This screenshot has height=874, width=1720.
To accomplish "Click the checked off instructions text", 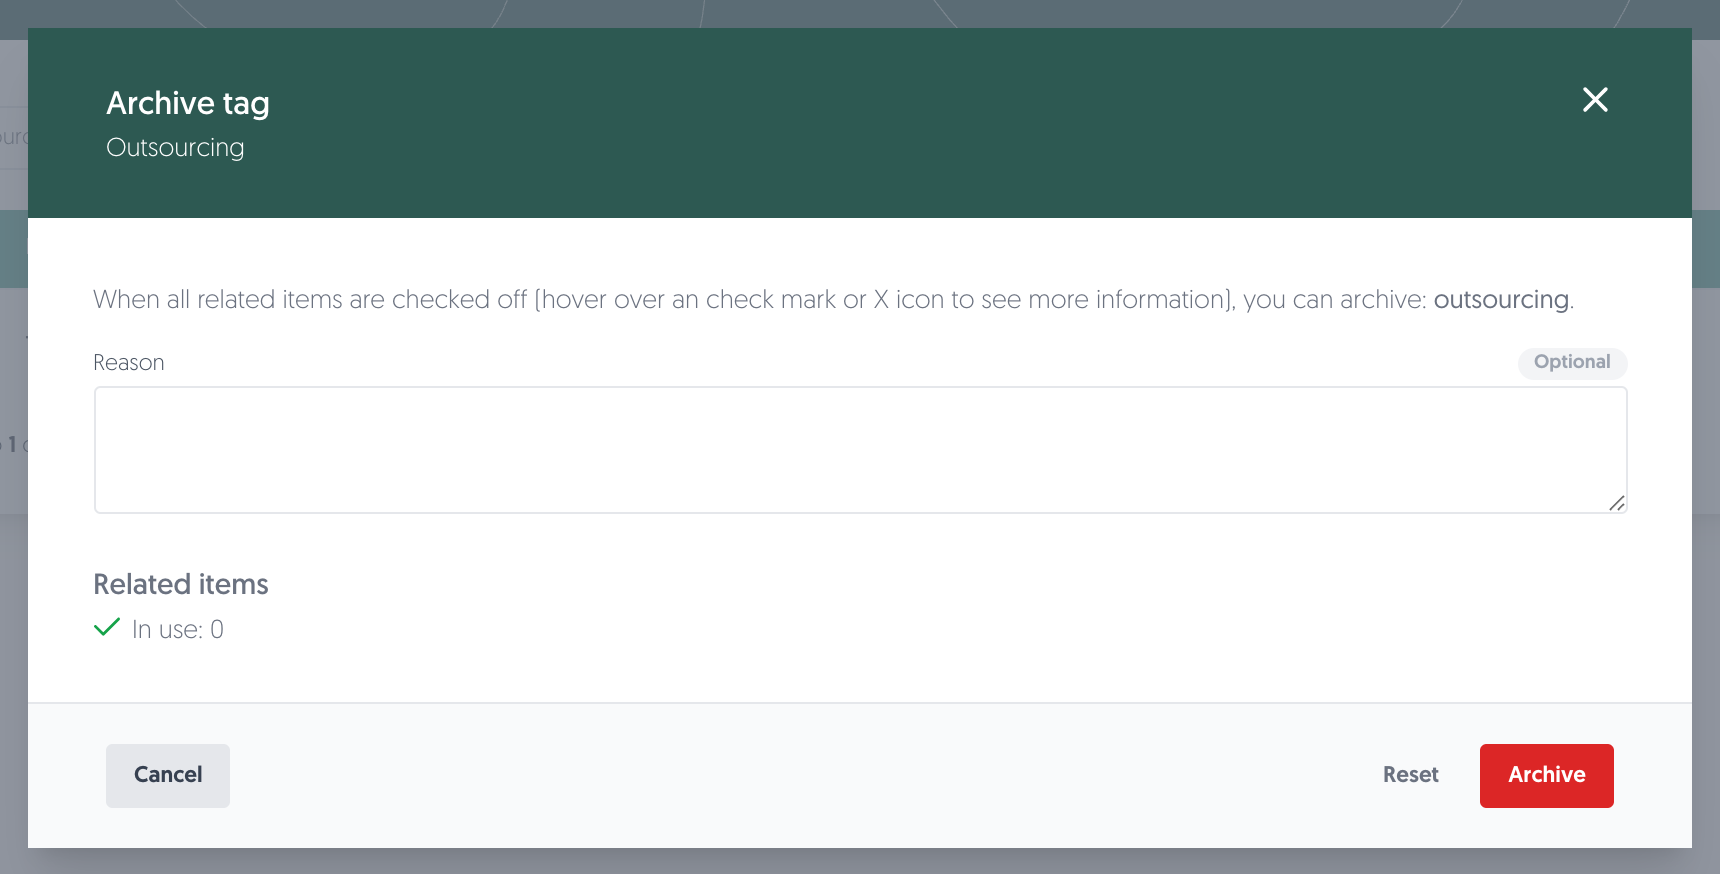I will 833,300.
